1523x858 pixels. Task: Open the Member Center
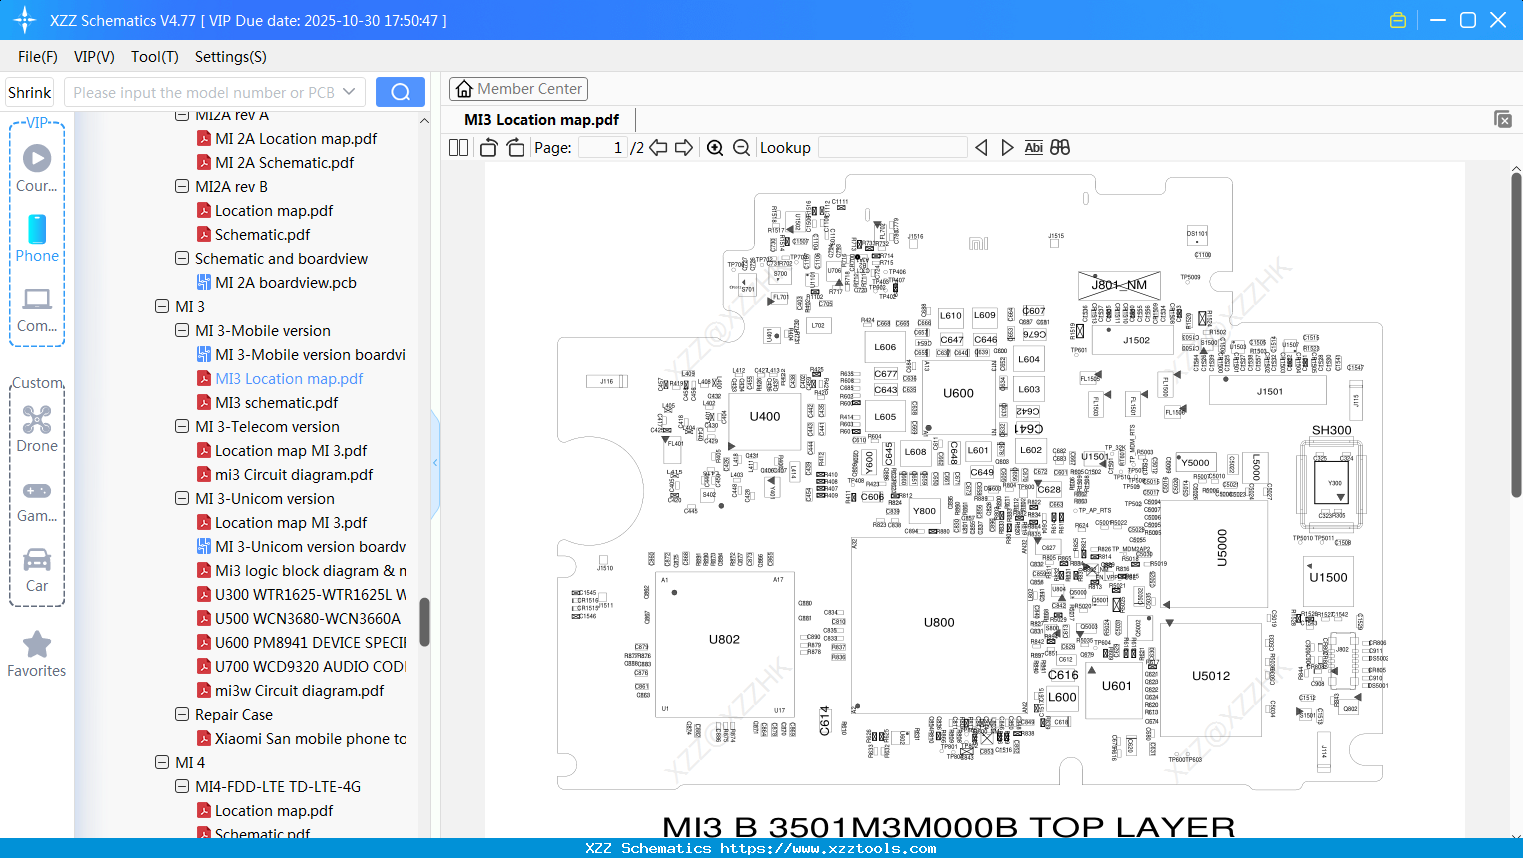point(518,89)
